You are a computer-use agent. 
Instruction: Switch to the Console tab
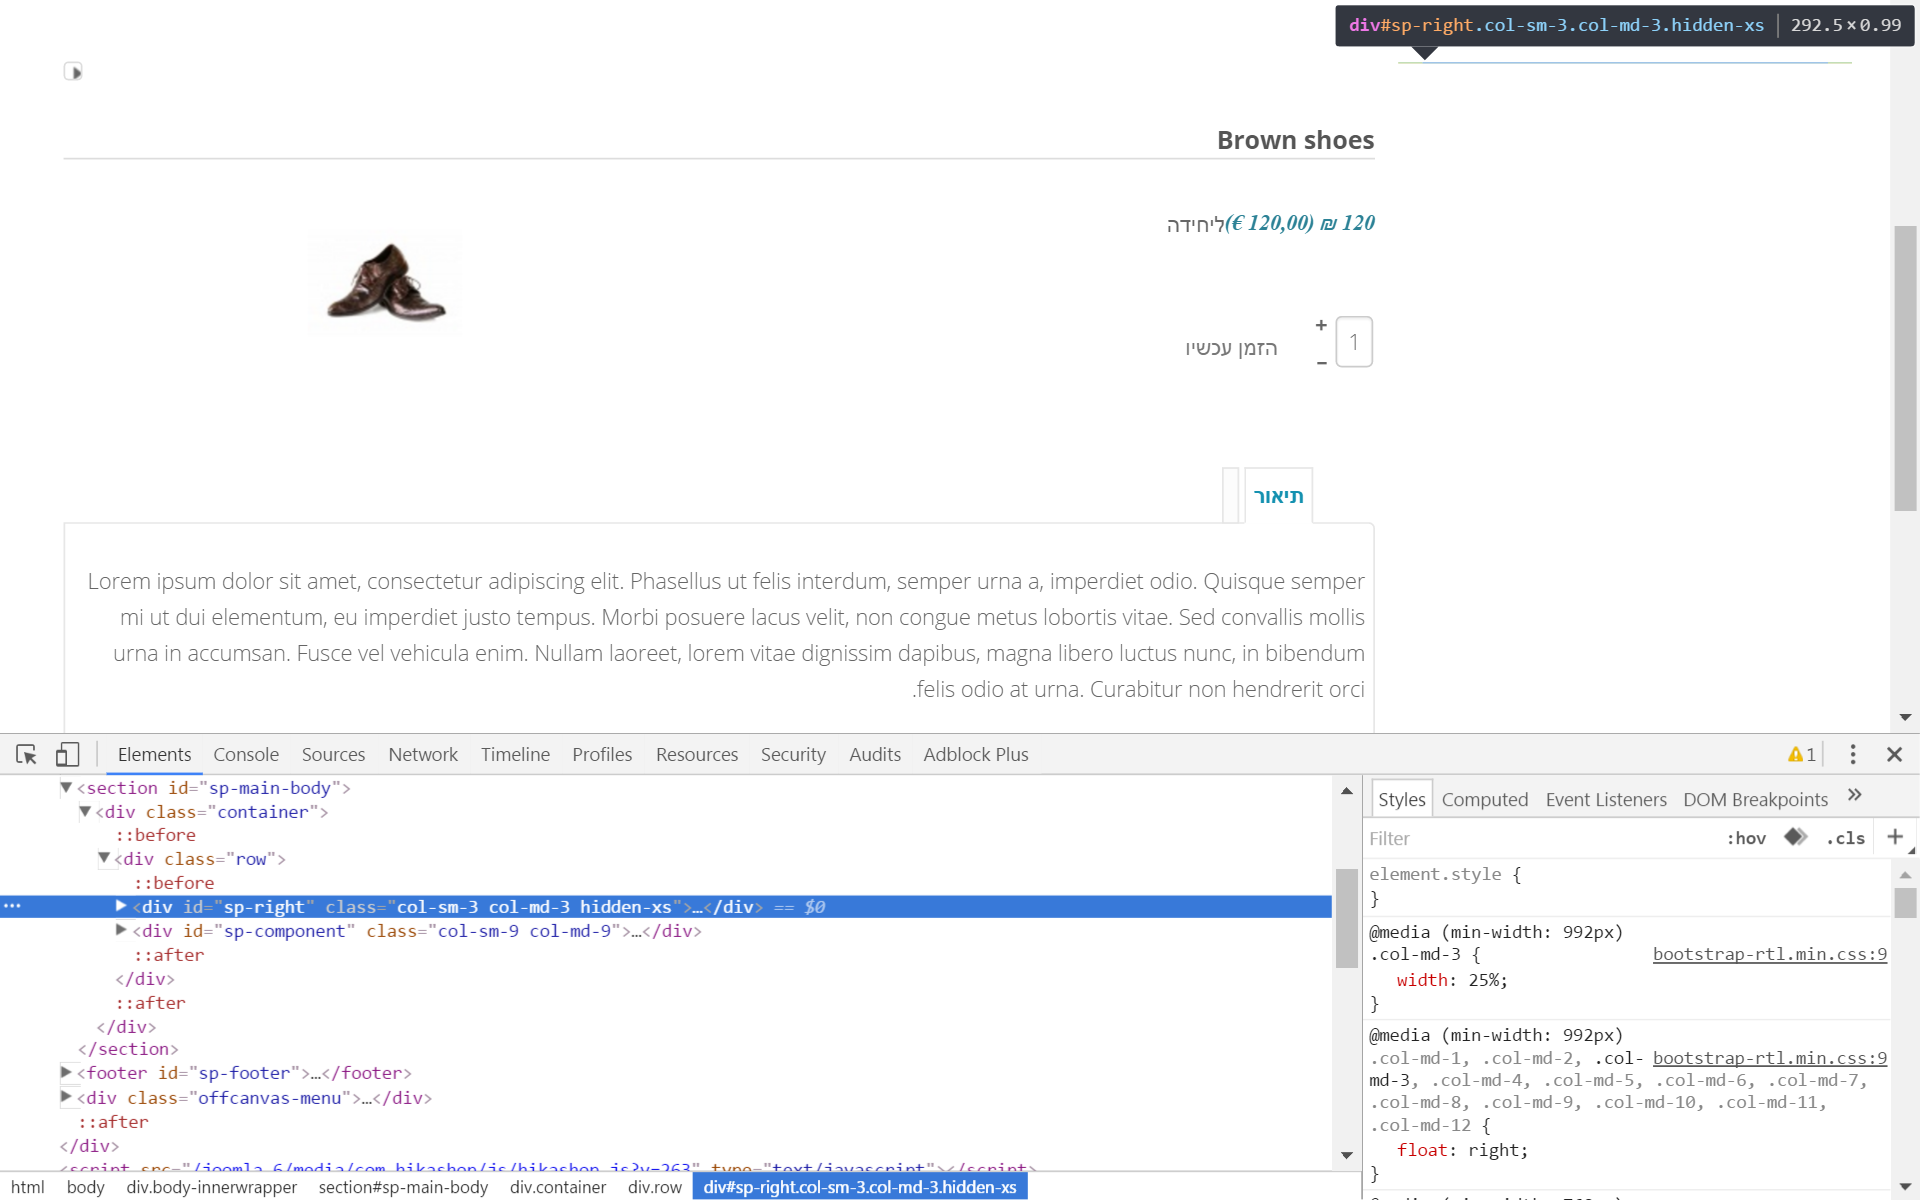[x=246, y=754]
